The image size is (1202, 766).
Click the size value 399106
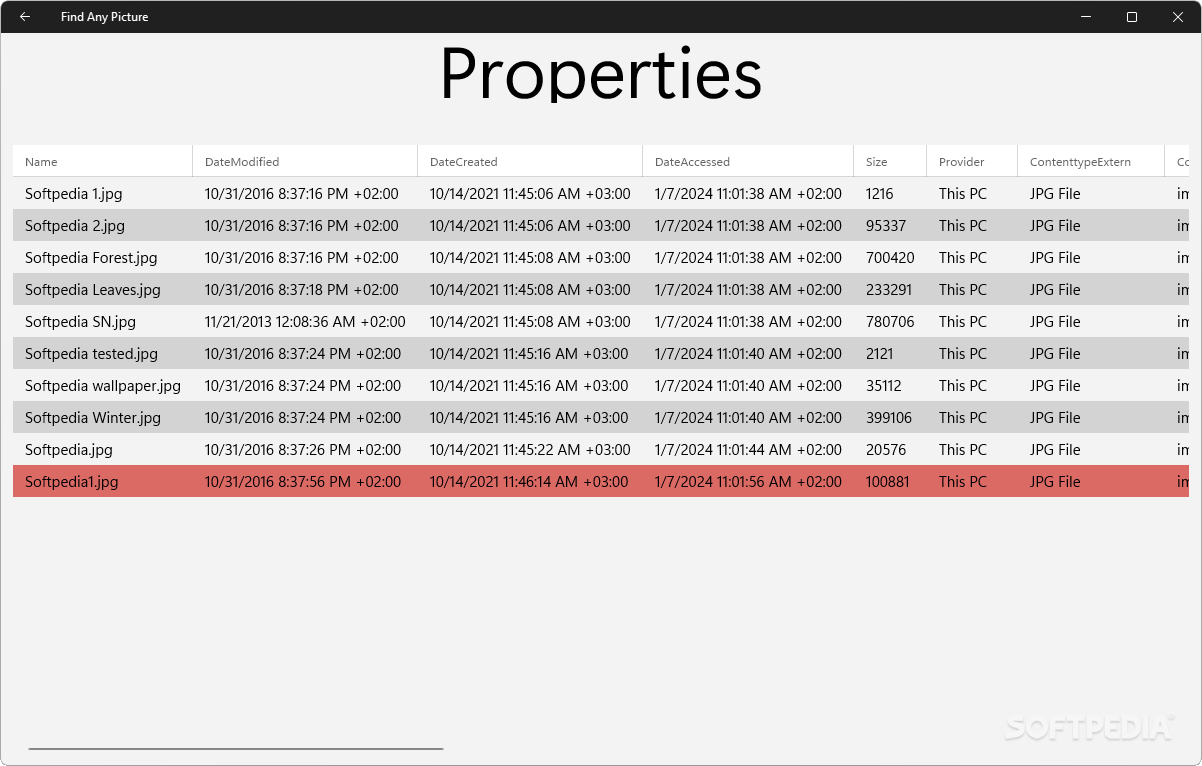coord(889,418)
